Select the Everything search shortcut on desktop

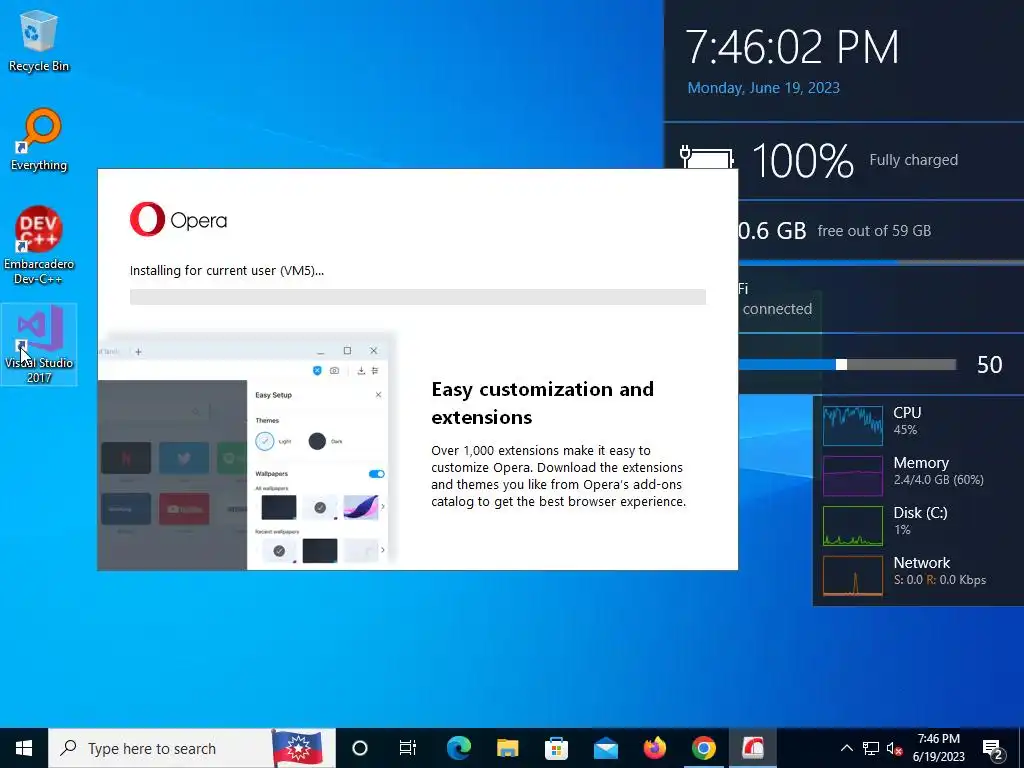(39, 140)
